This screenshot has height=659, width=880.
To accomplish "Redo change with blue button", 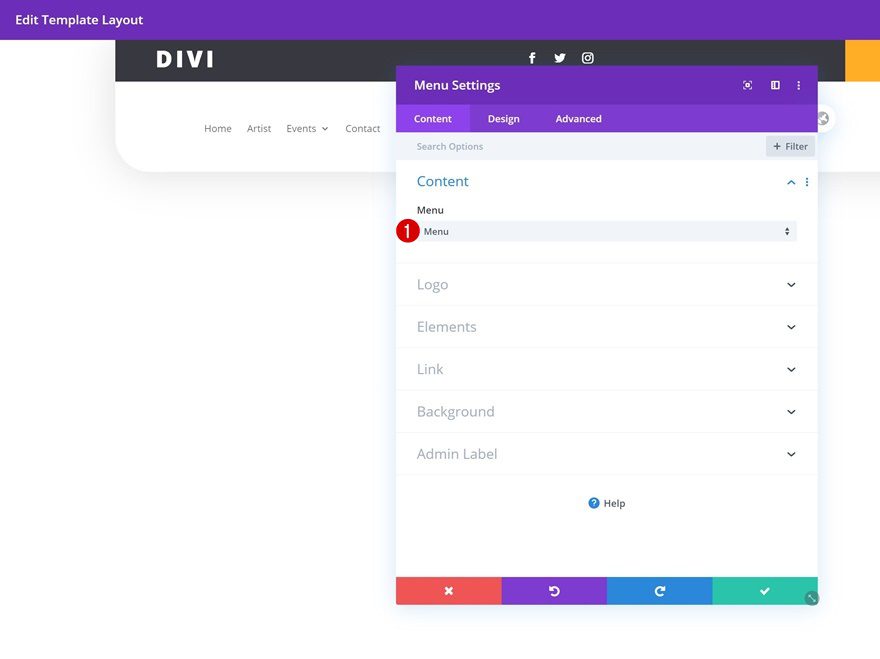I will pos(659,591).
